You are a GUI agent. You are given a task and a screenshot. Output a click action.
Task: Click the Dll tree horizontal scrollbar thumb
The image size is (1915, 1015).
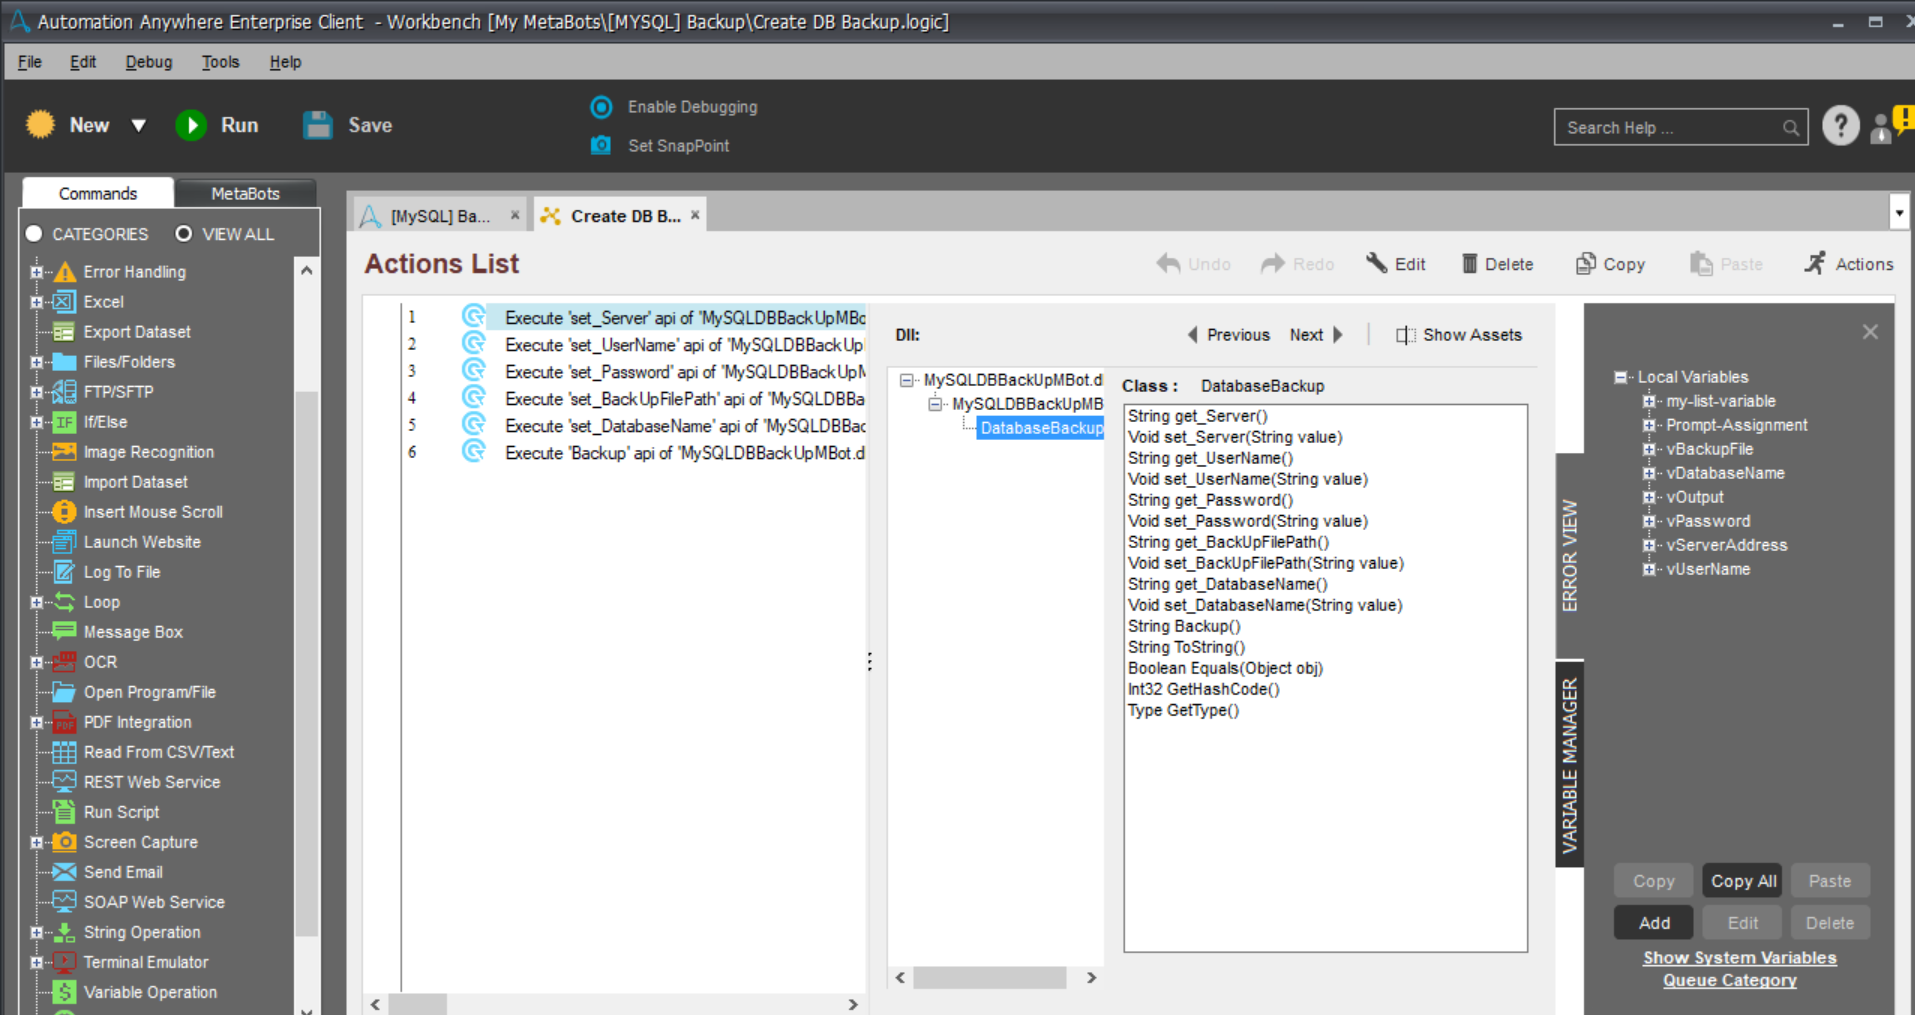point(989,978)
